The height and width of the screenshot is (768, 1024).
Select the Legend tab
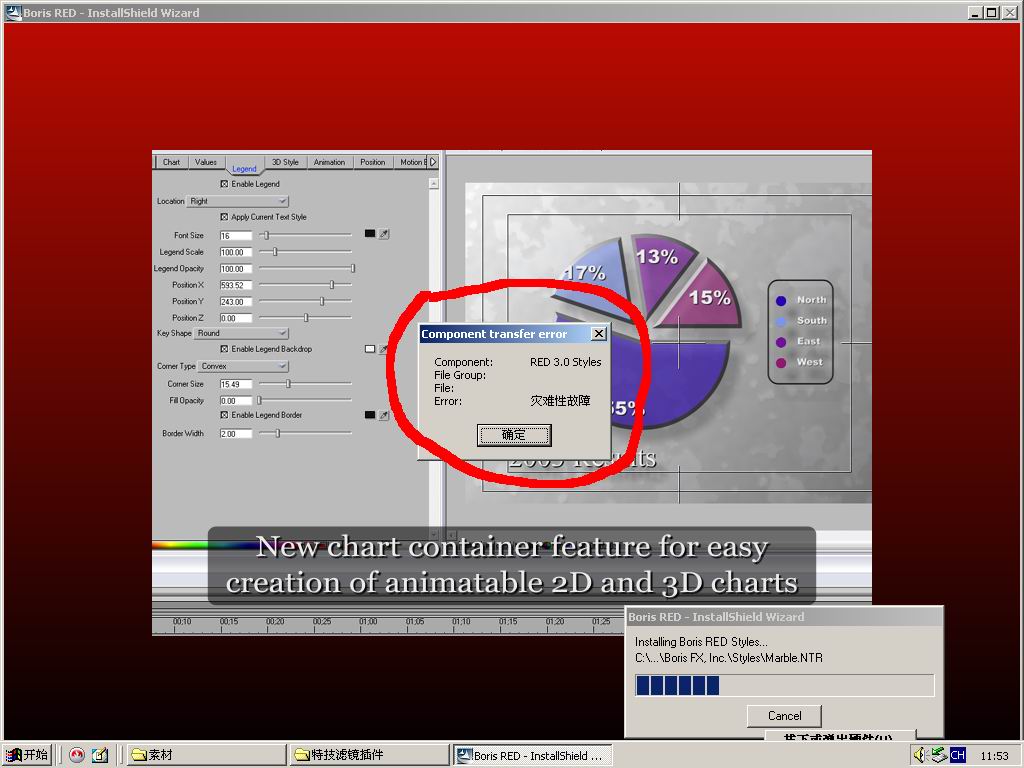click(x=244, y=168)
